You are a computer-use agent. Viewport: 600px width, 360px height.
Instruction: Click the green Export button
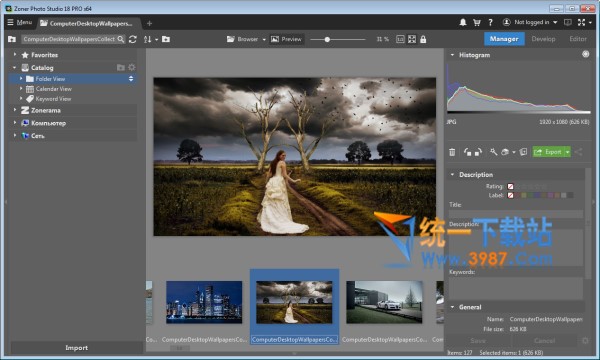[x=548, y=152]
